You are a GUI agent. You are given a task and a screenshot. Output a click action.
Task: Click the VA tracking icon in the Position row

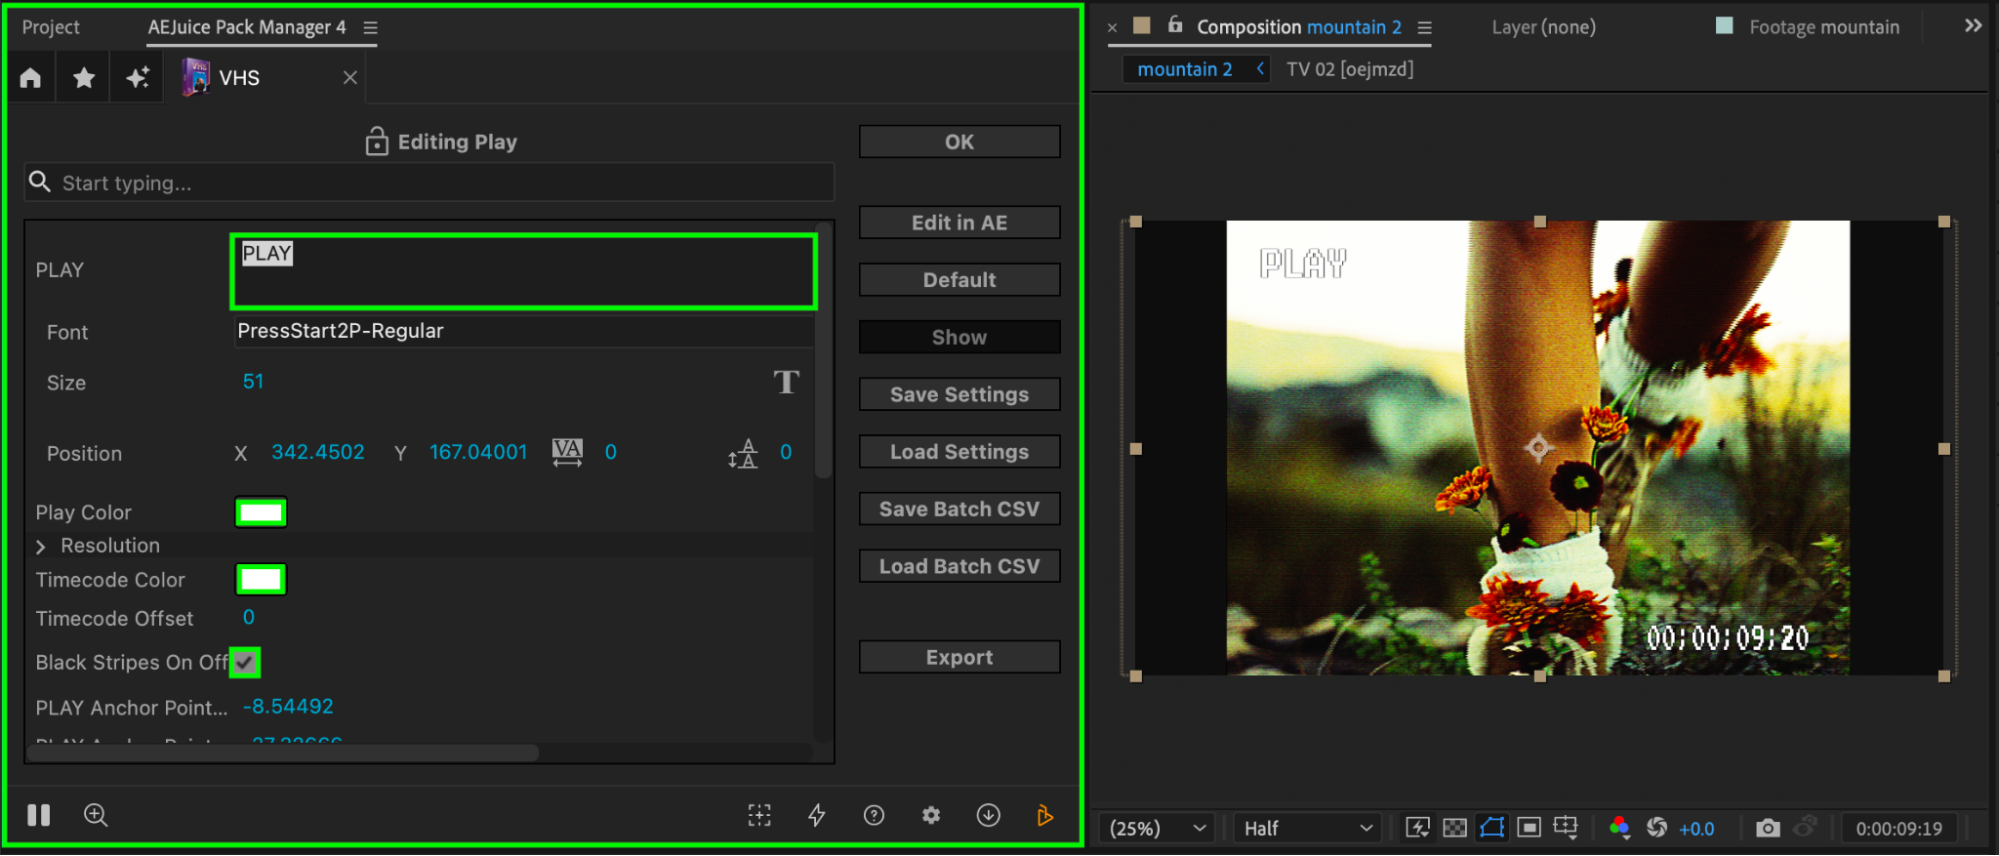(567, 452)
